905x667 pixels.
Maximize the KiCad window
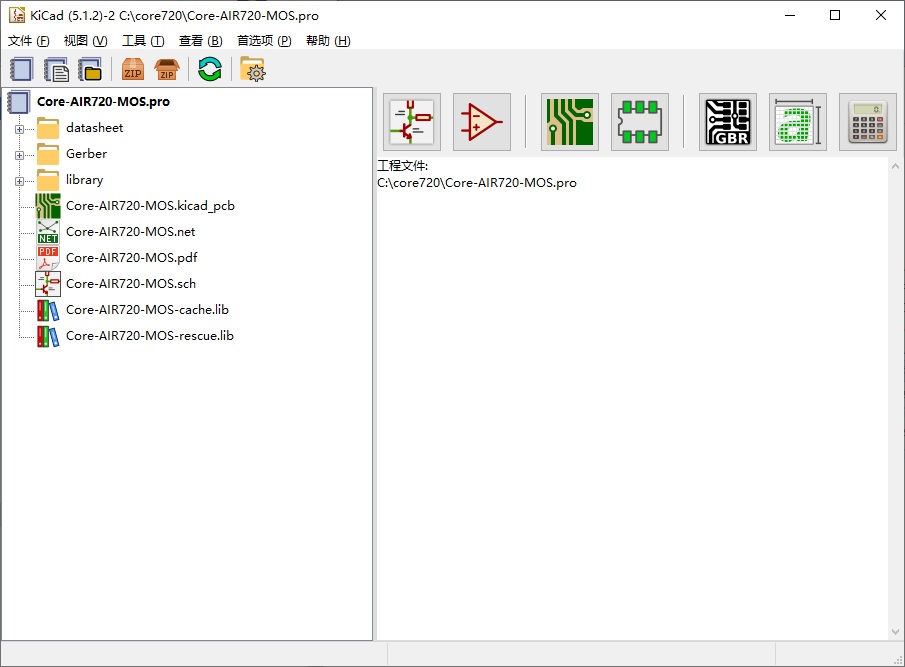pyautogui.click(x=835, y=16)
